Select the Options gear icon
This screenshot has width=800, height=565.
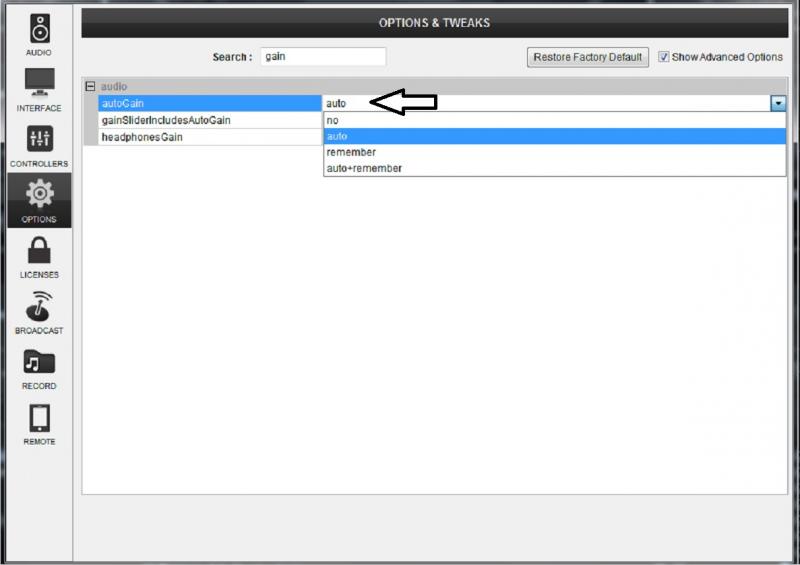point(39,193)
